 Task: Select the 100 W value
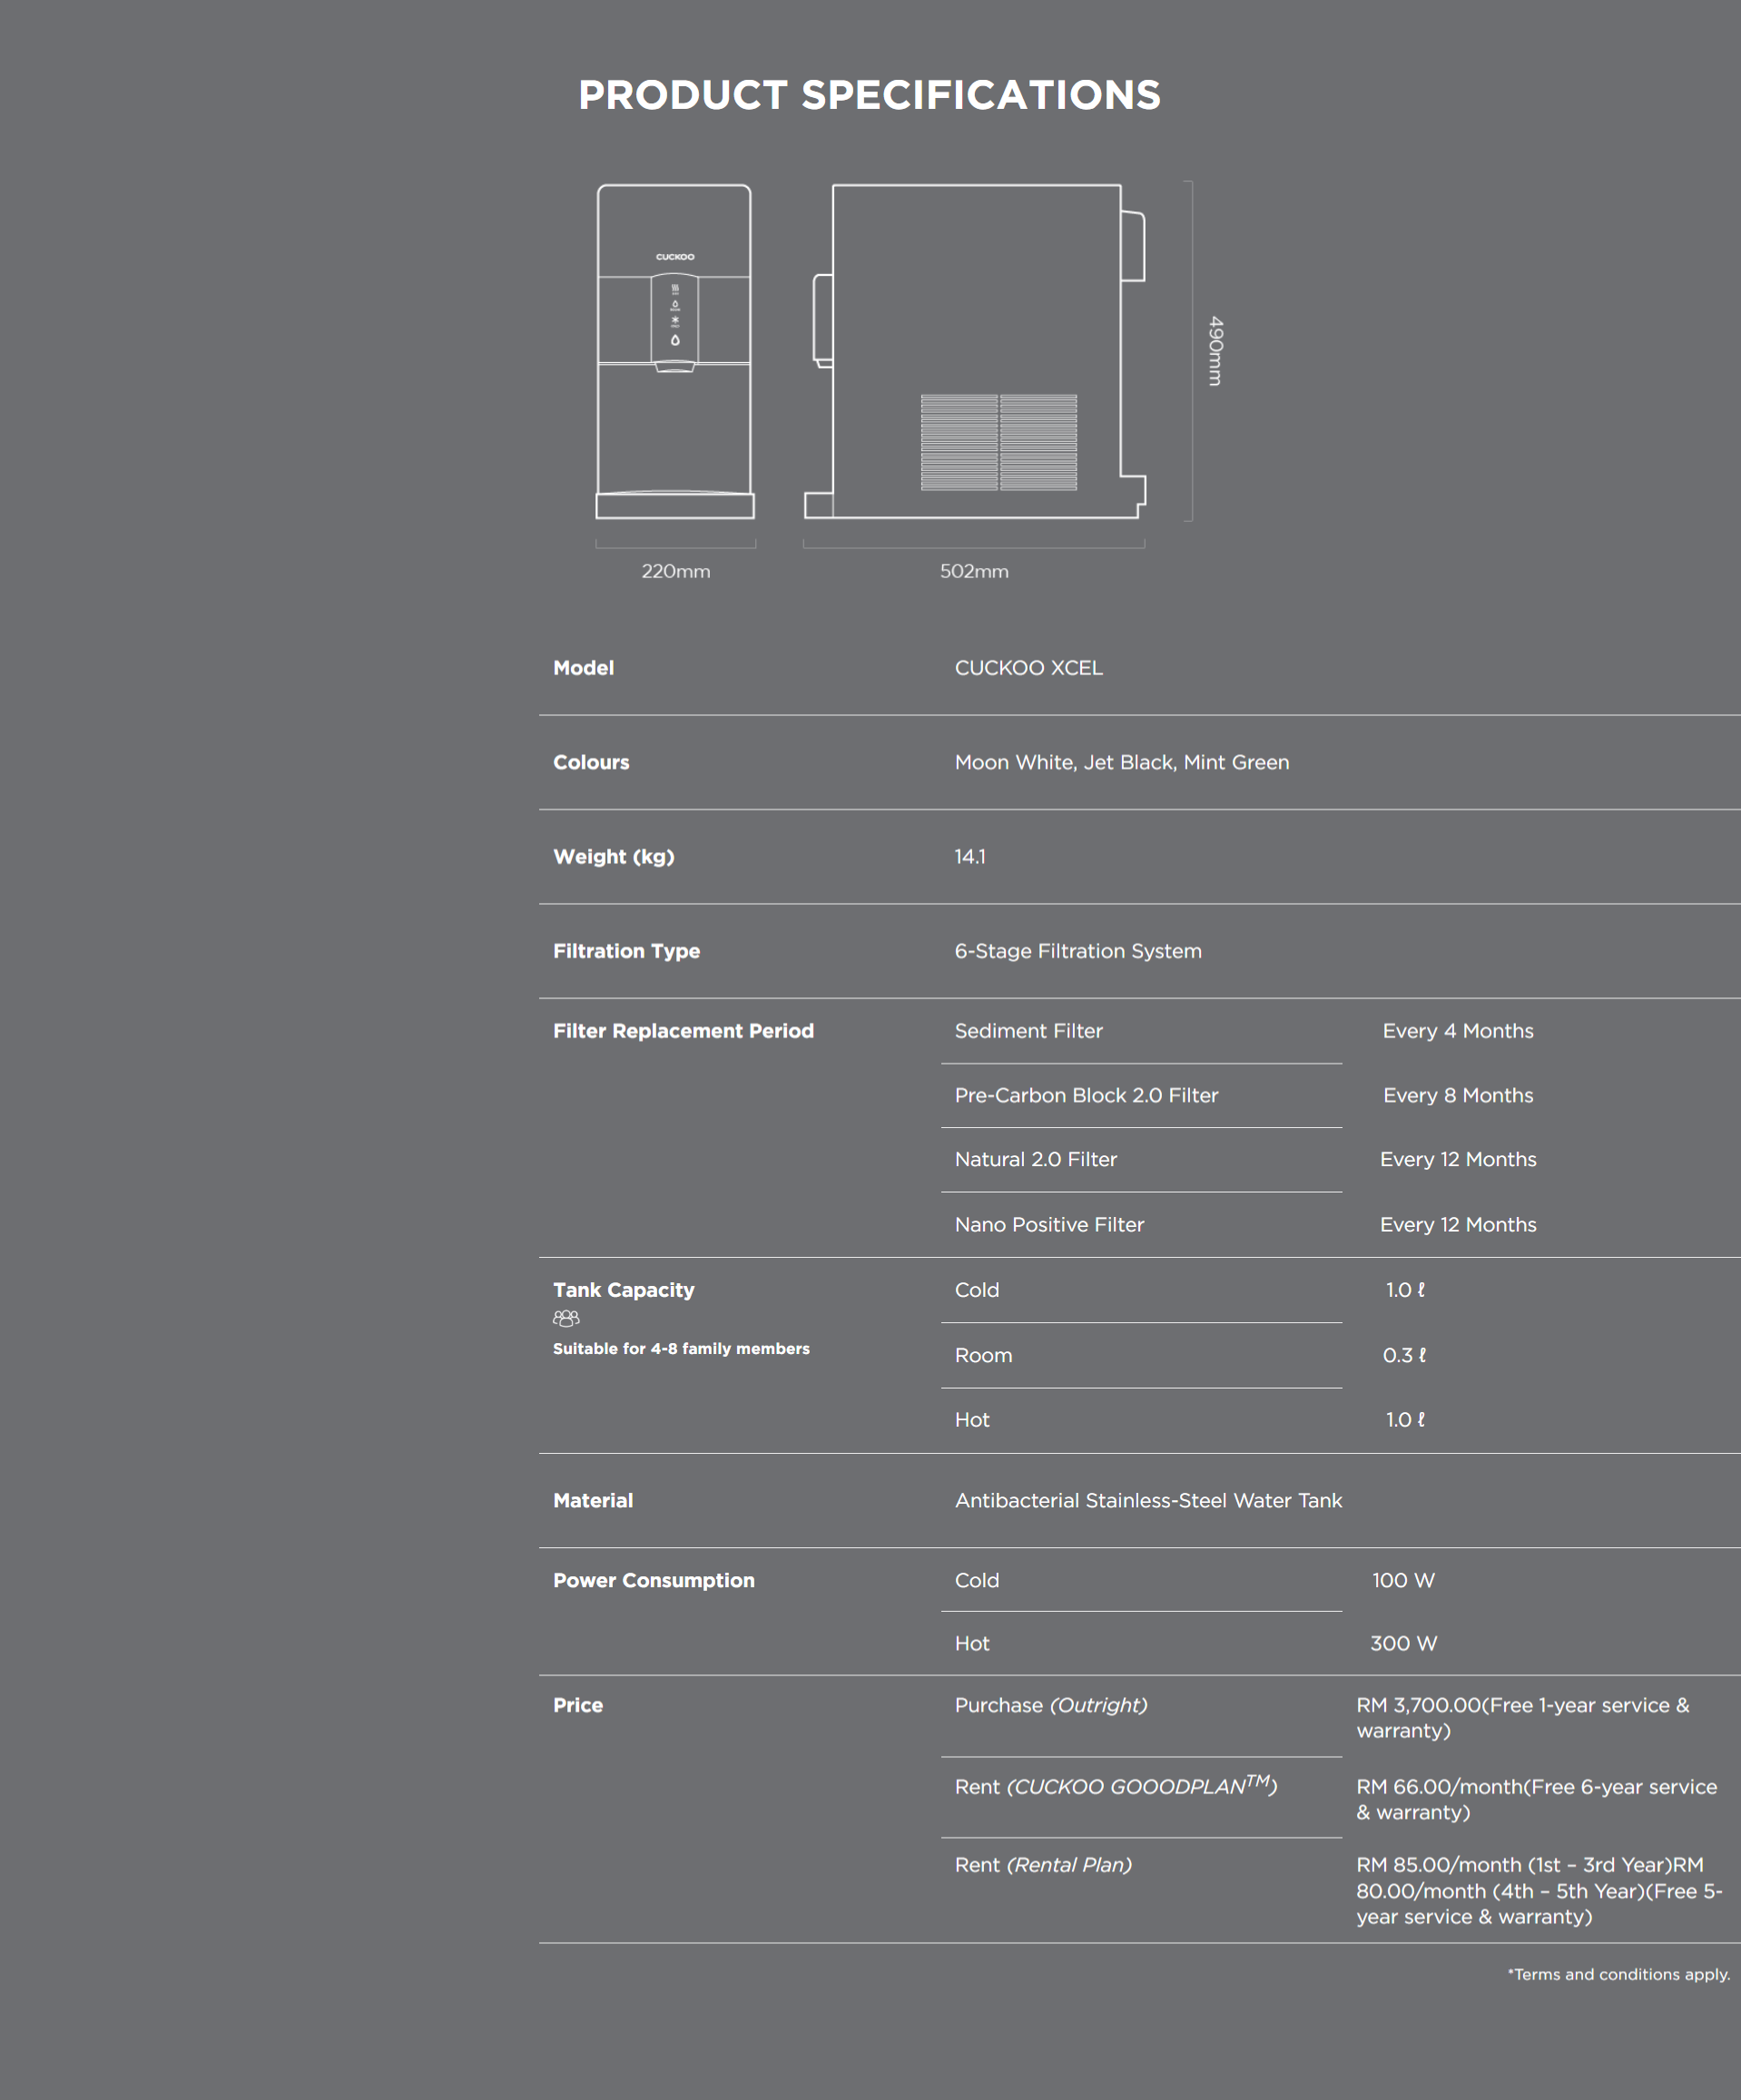[1403, 1580]
